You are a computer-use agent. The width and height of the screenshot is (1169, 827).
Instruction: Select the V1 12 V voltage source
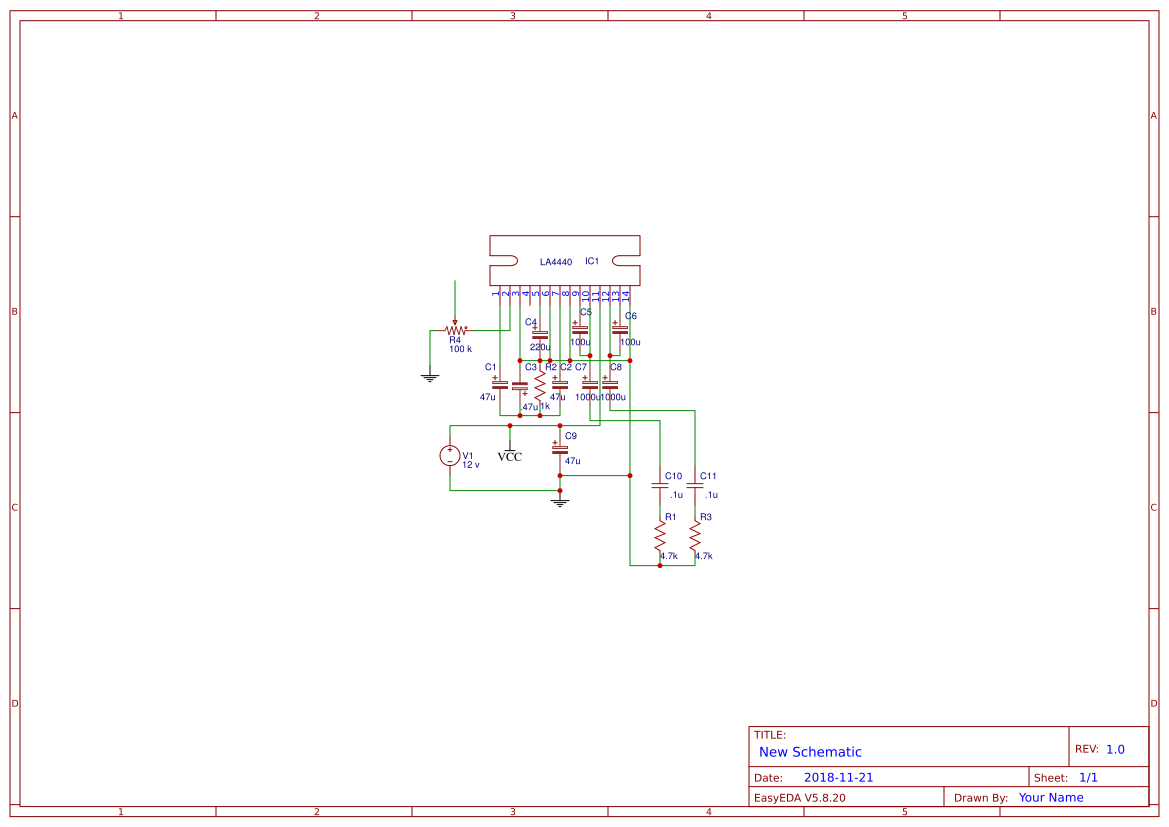click(450, 456)
